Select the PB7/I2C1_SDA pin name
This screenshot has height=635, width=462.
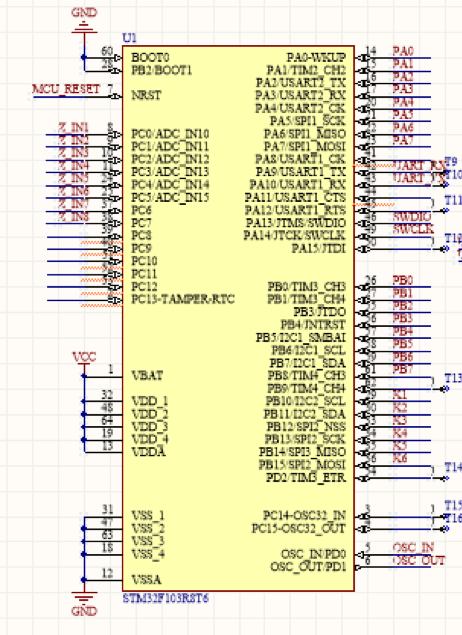tap(308, 363)
